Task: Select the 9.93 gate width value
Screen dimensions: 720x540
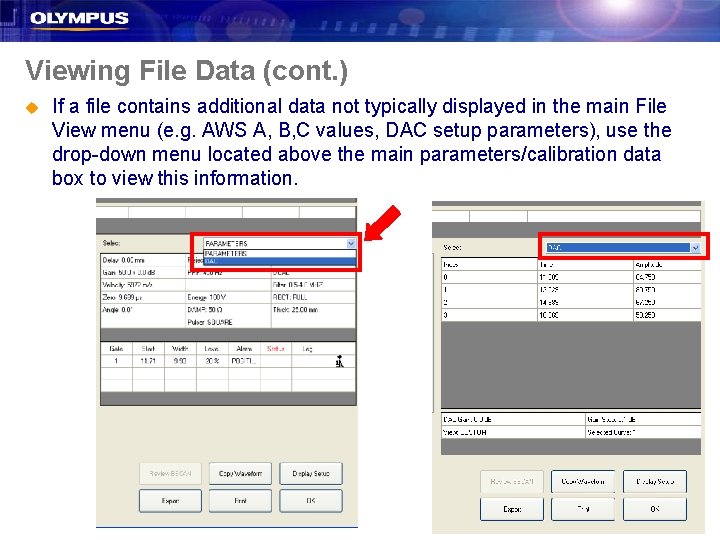Action: pyautogui.click(x=180, y=361)
